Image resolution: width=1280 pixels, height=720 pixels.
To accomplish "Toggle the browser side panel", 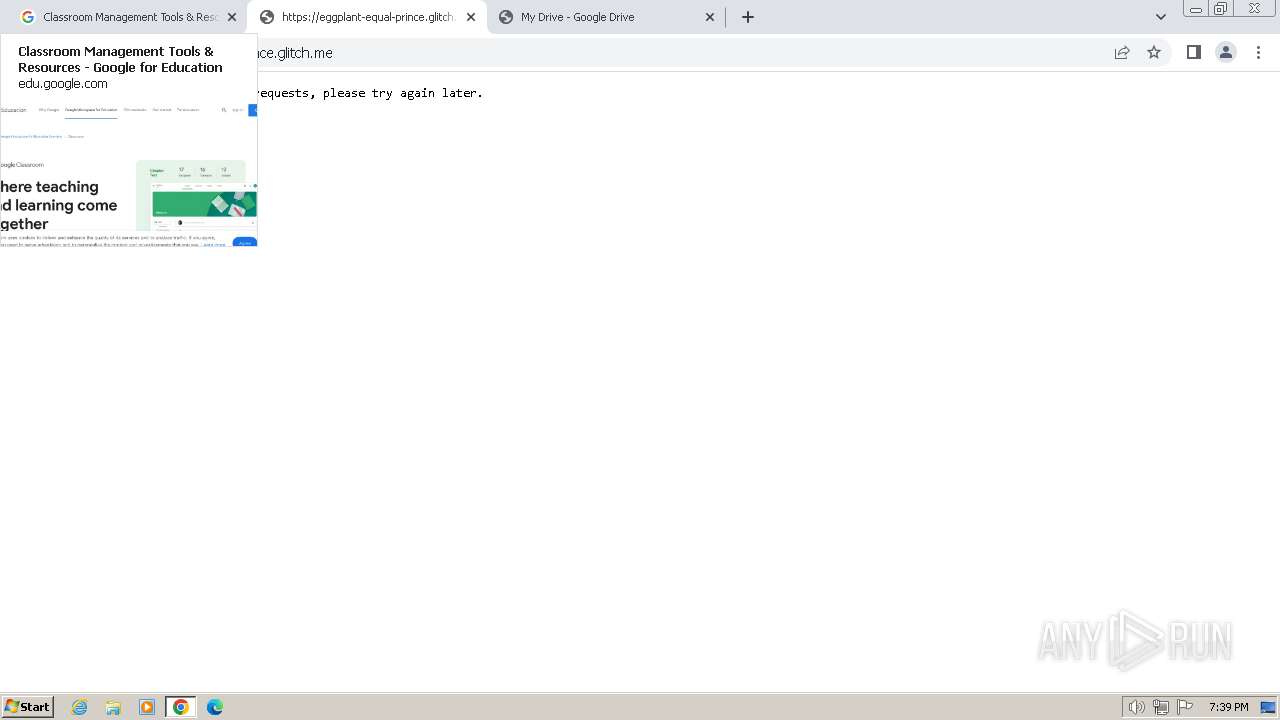I will (1193, 53).
